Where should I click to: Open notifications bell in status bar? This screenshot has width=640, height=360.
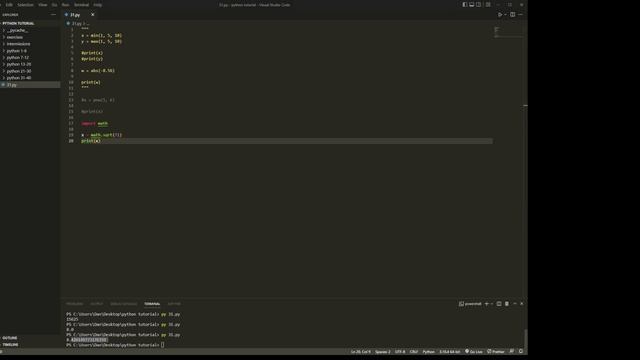[521, 351]
